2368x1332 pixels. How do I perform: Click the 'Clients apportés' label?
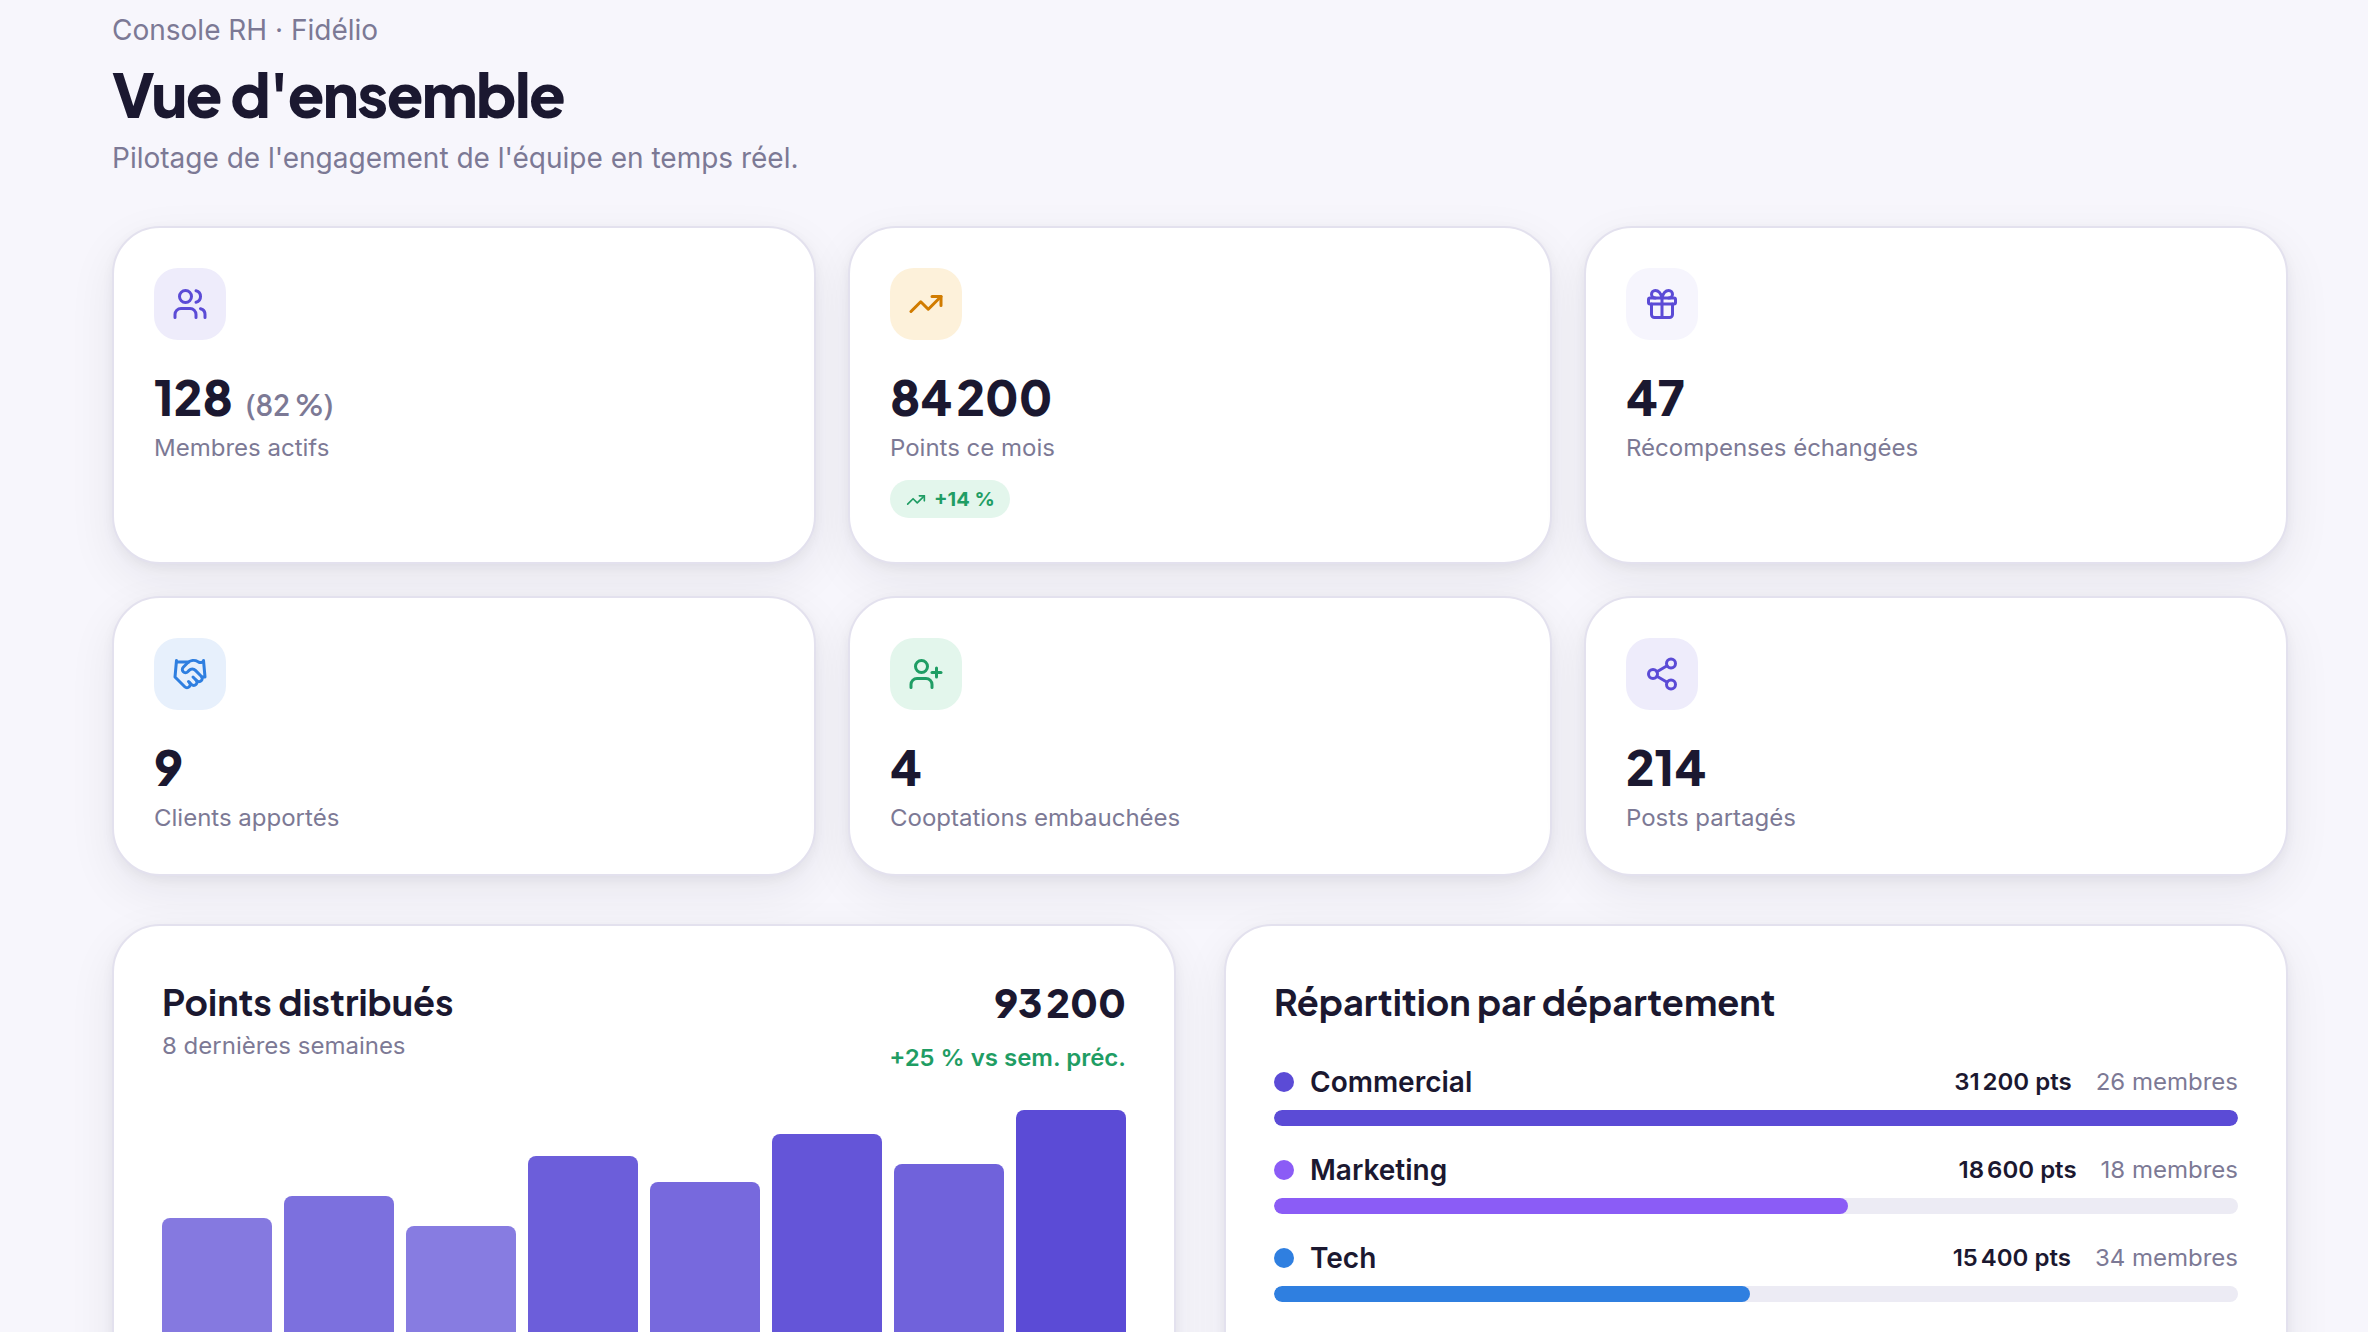pyautogui.click(x=247, y=818)
